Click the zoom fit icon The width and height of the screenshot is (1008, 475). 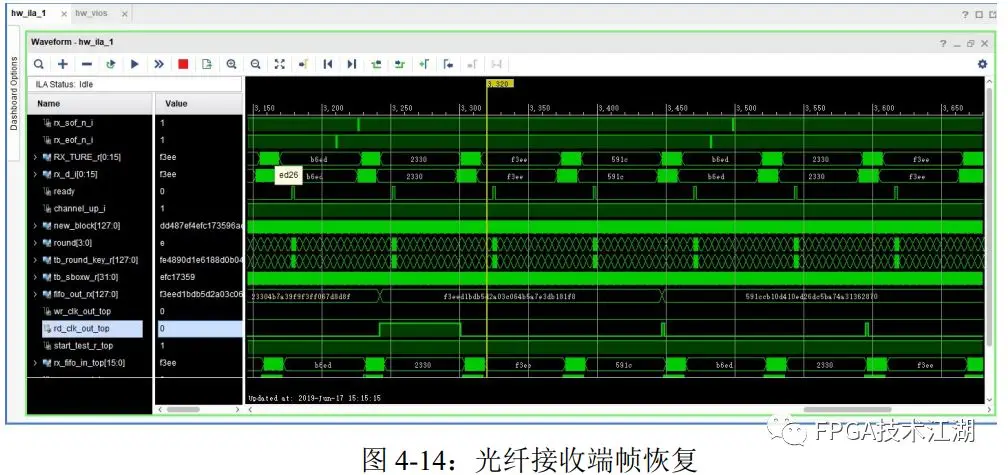280,64
